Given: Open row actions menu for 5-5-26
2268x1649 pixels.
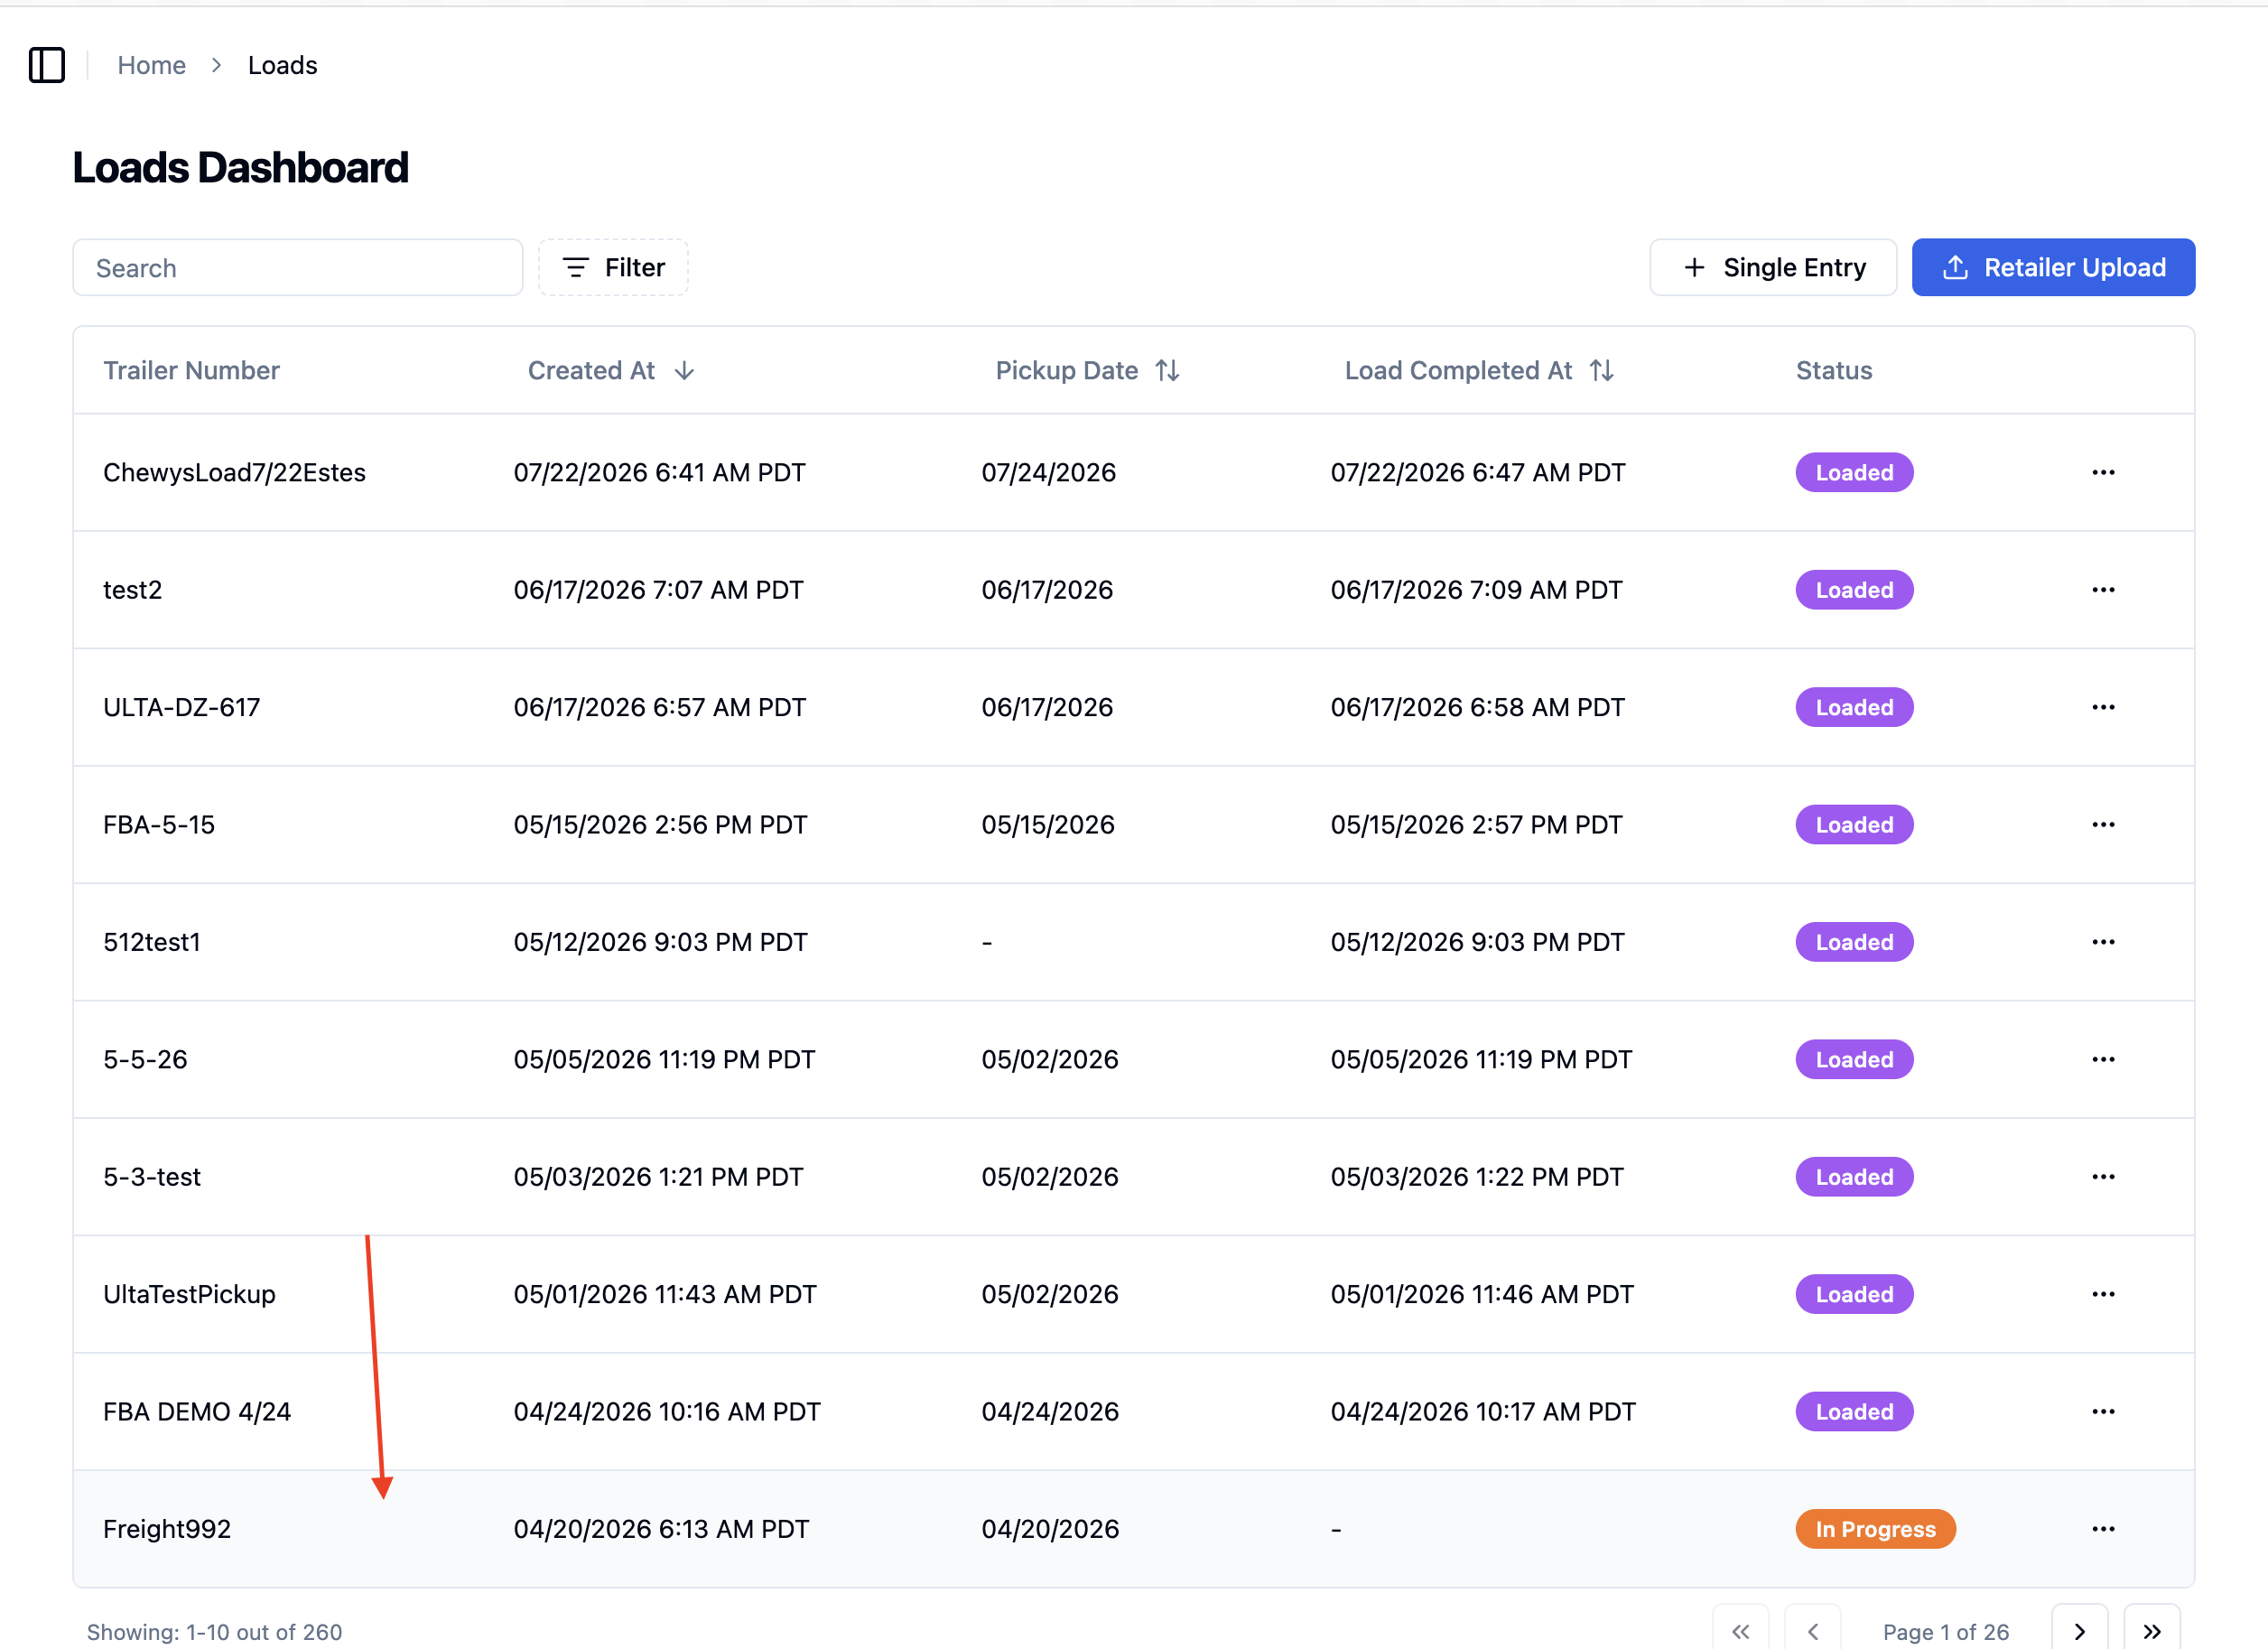Looking at the screenshot, I should [2103, 1059].
